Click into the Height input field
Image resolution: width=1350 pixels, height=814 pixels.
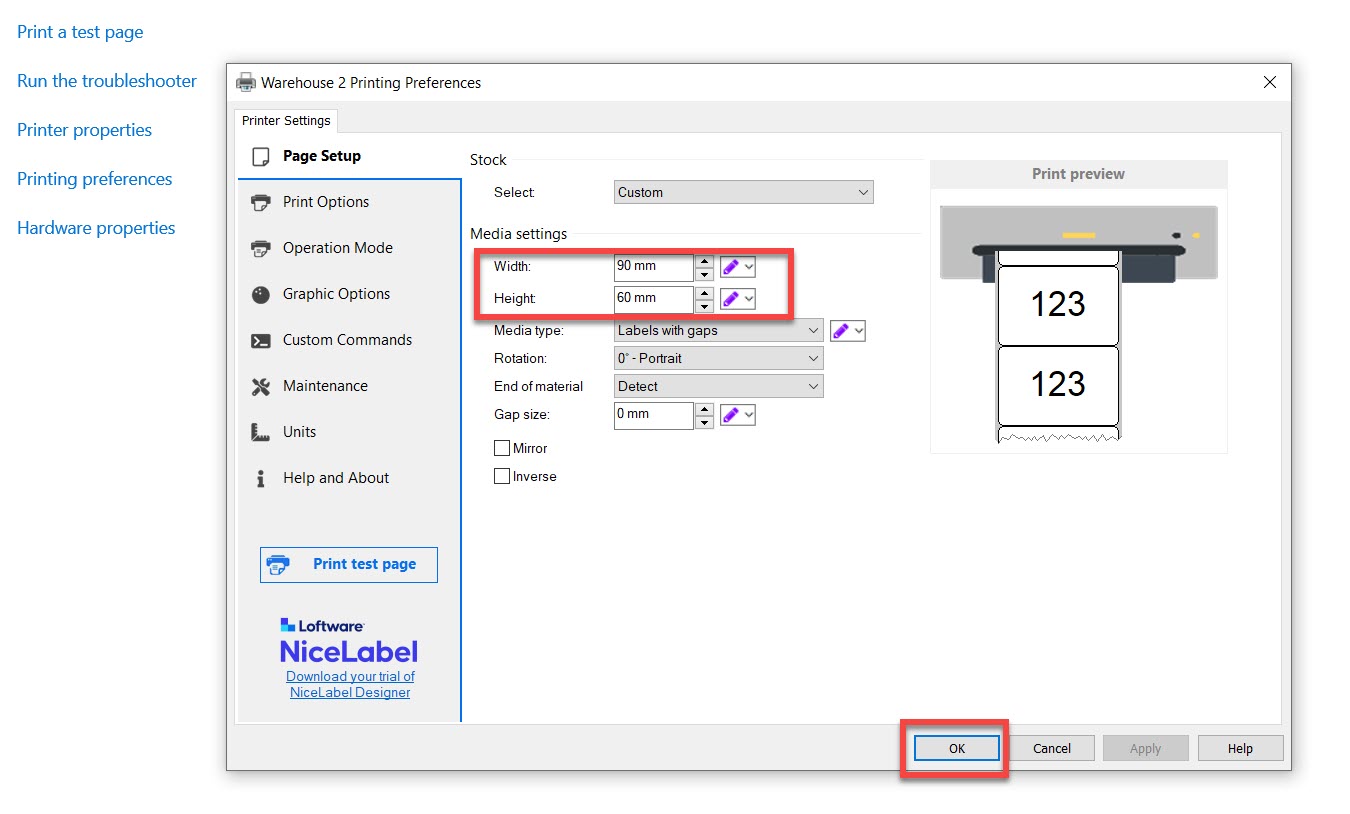pos(653,298)
